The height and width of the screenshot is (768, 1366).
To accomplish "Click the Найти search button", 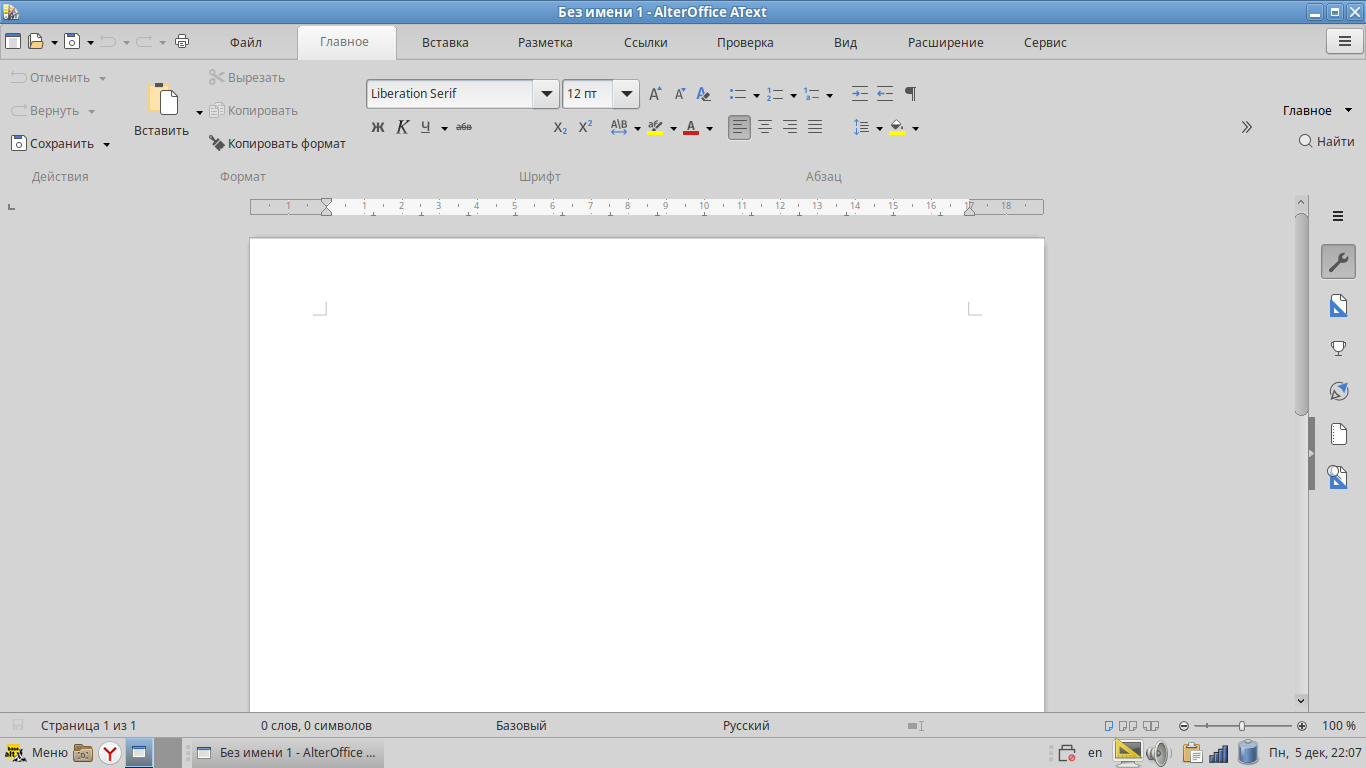I will coord(1326,141).
